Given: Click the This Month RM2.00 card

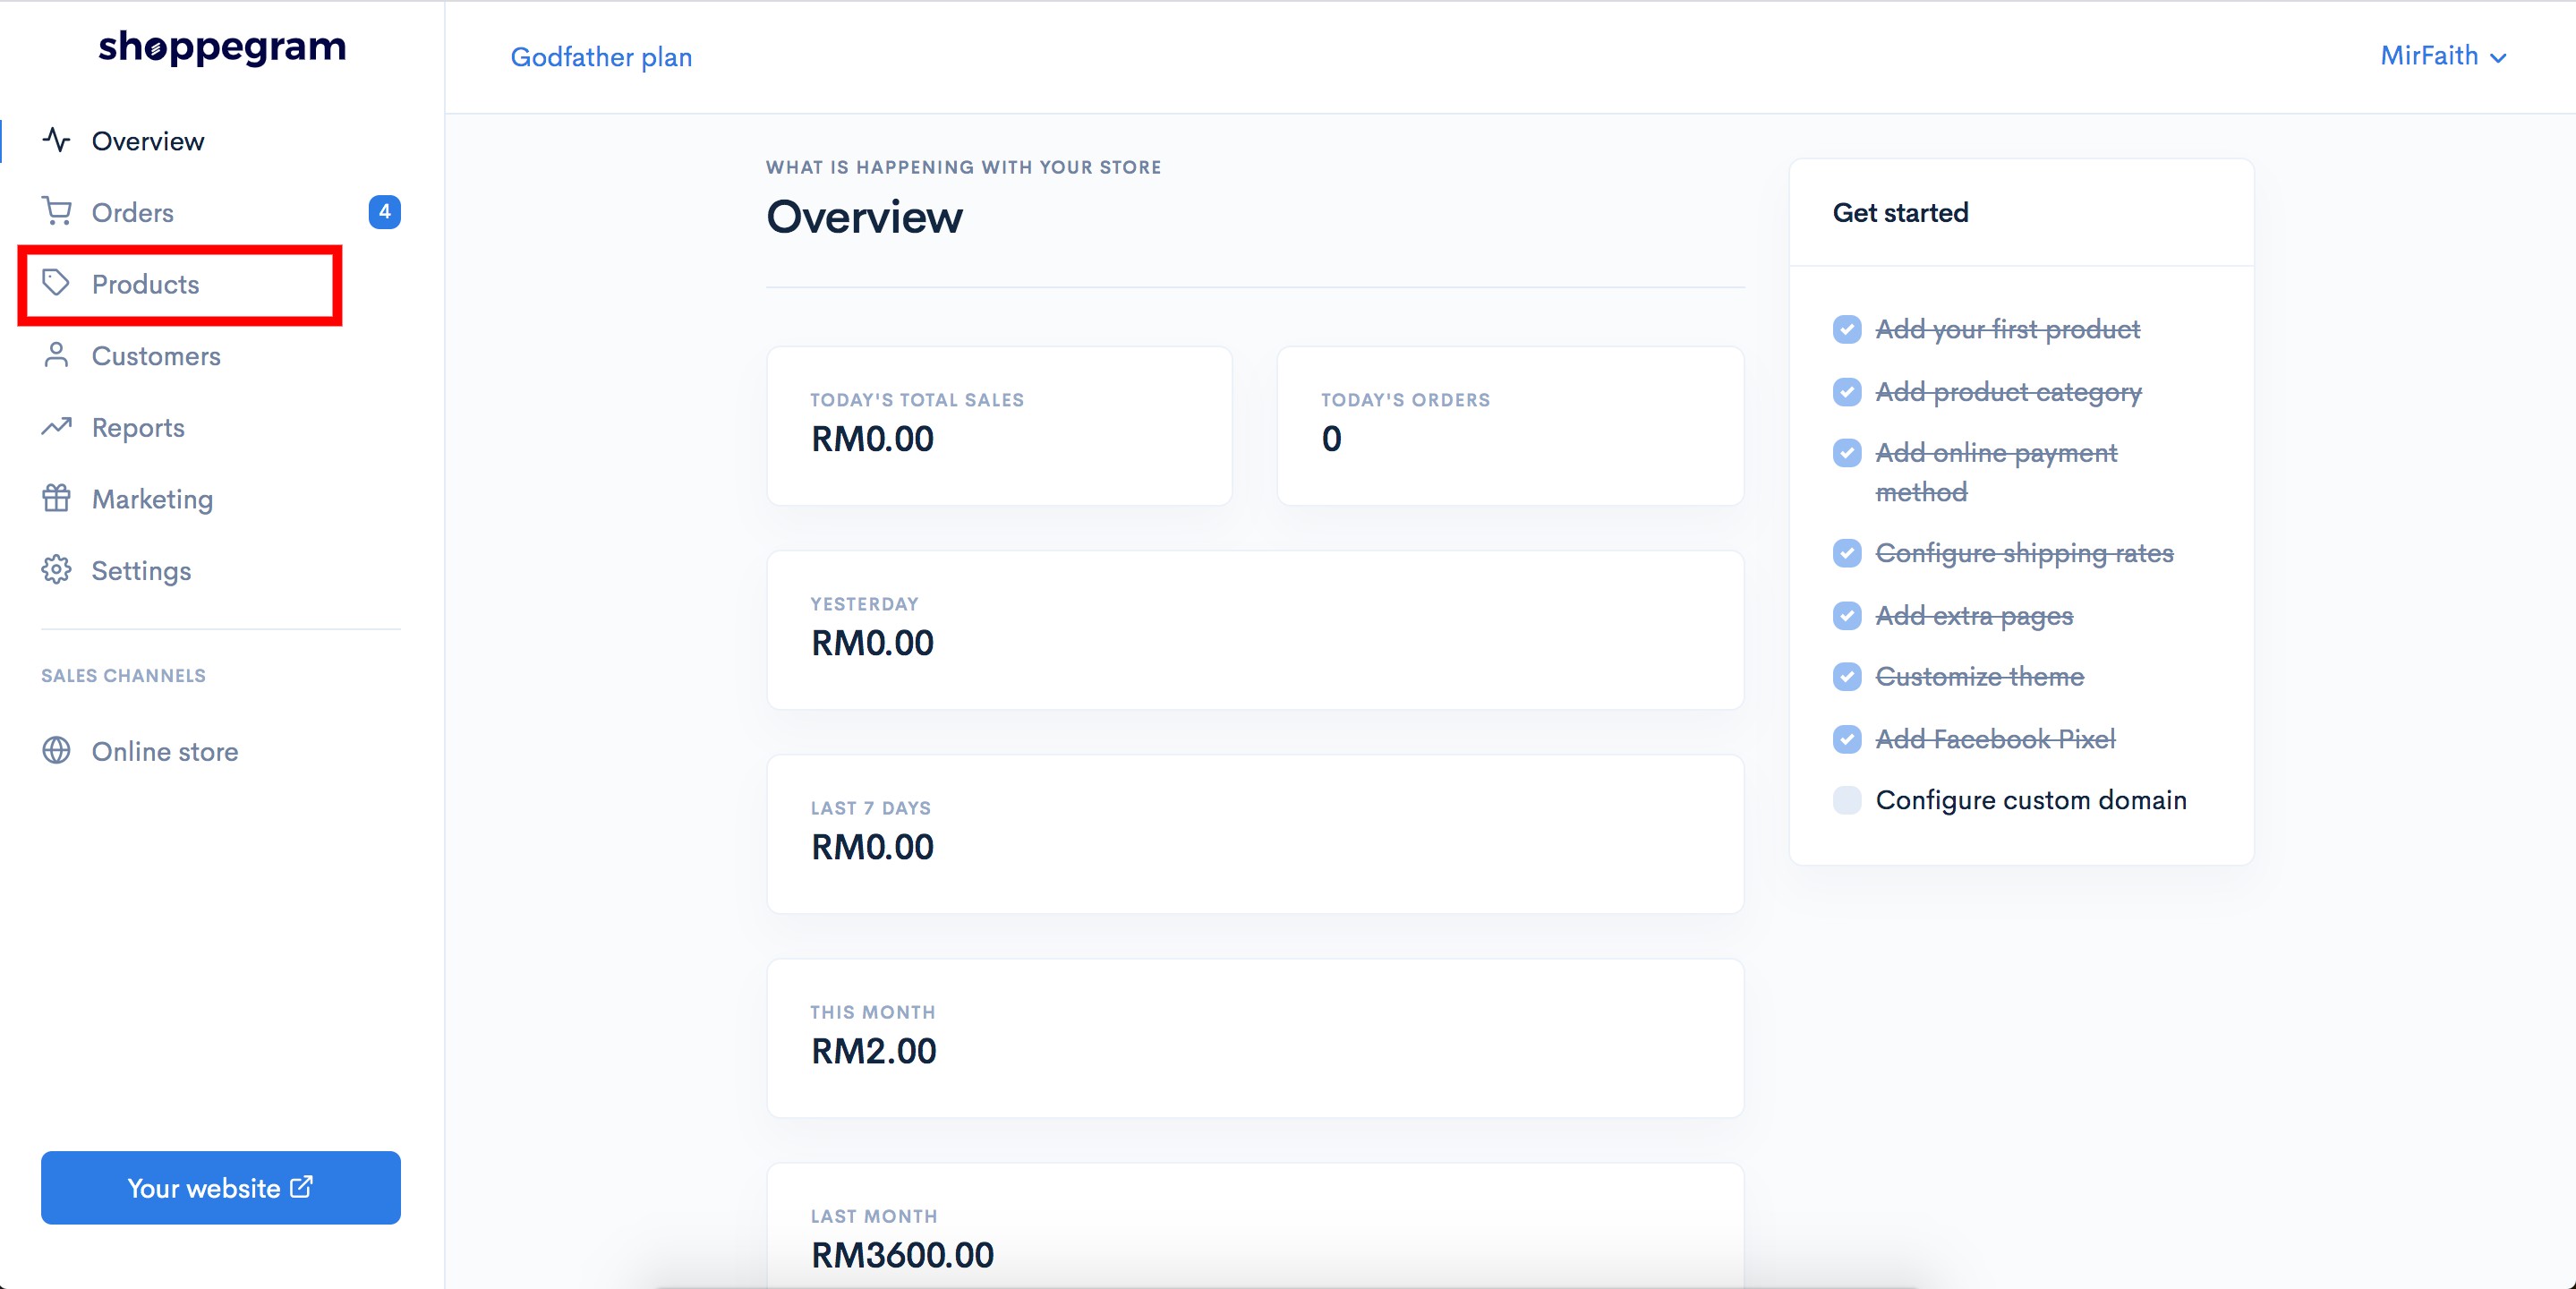Looking at the screenshot, I should tap(1255, 1038).
